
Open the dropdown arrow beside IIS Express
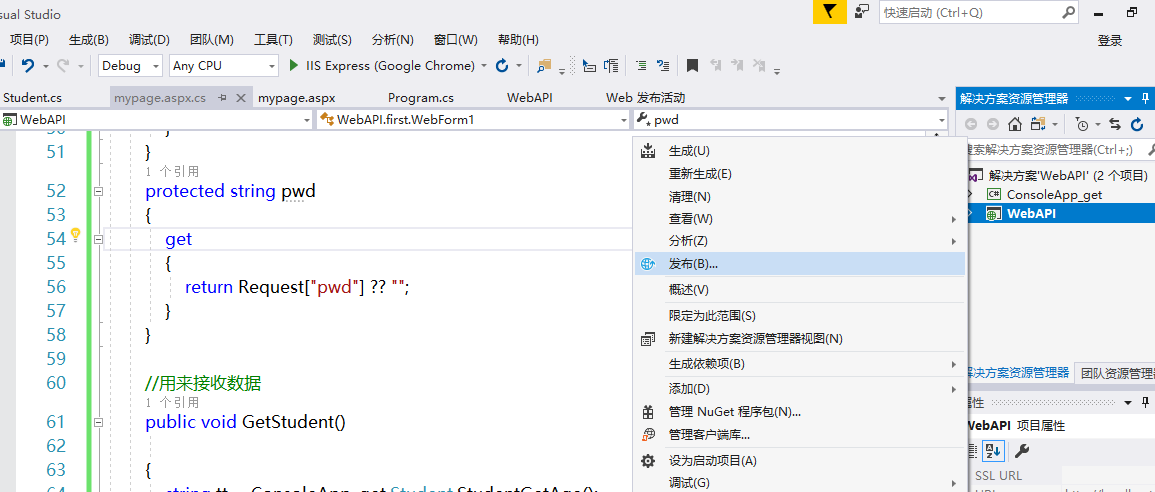484,66
